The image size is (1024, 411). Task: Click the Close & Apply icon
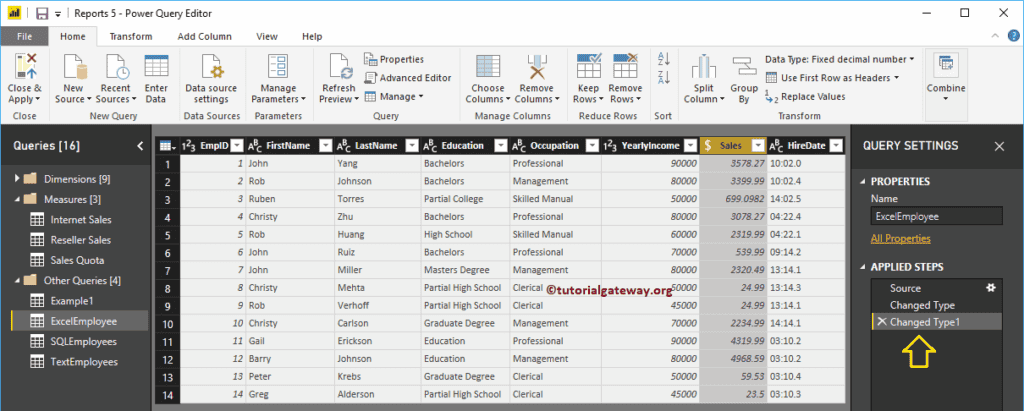25,67
